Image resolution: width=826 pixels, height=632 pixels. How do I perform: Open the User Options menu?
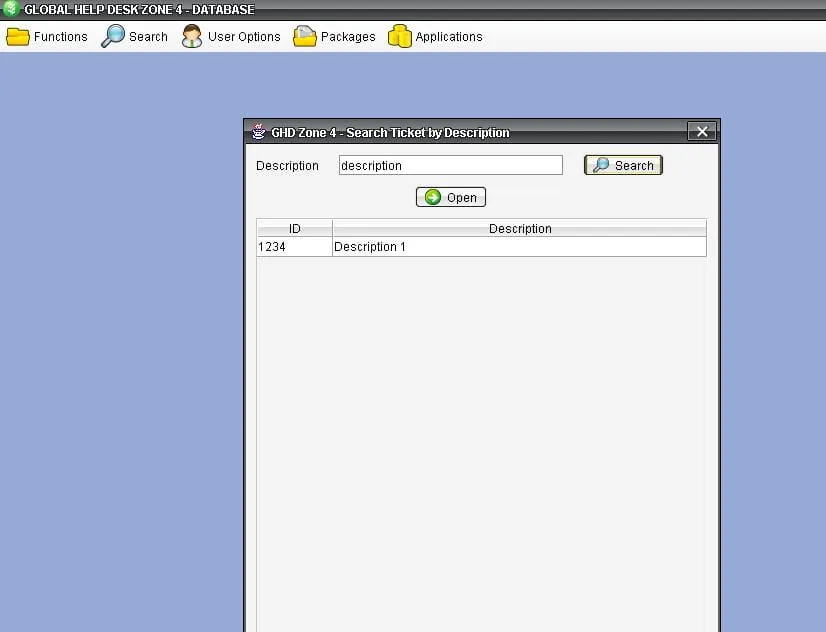coord(231,37)
